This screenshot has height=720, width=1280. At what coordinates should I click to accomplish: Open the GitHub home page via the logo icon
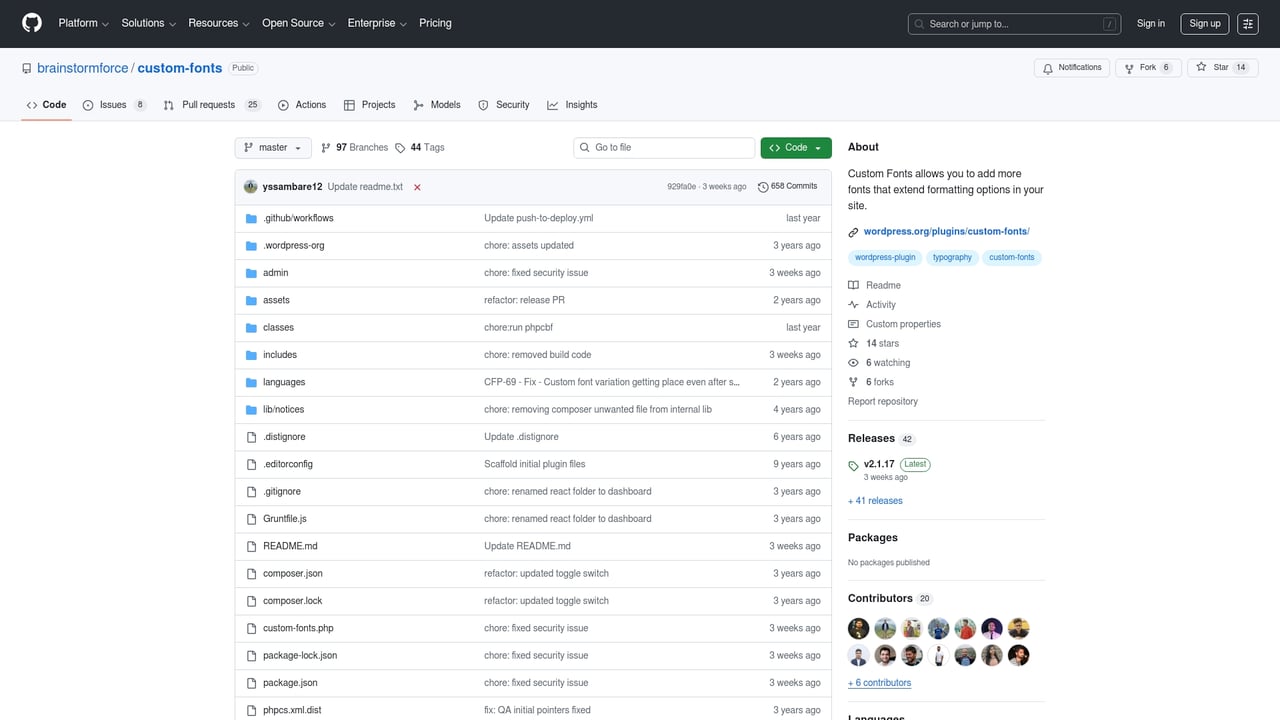pyautogui.click(x=31, y=23)
